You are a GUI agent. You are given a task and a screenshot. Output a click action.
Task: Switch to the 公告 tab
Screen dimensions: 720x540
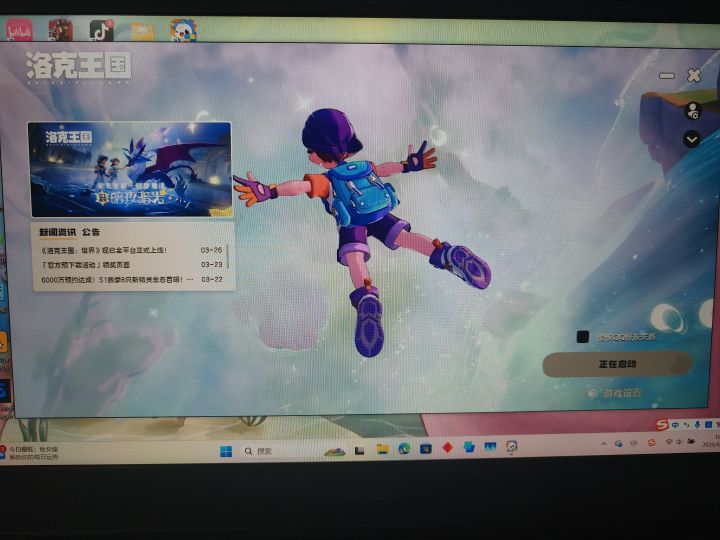(x=91, y=232)
